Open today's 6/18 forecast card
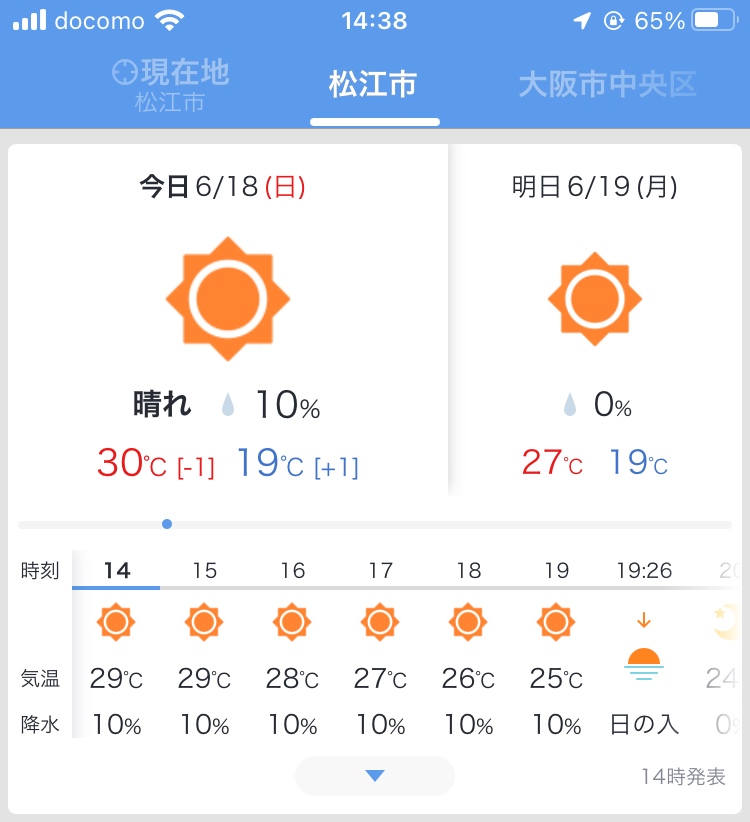The height and width of the screenshot is (822, 750). coord(228,320)
